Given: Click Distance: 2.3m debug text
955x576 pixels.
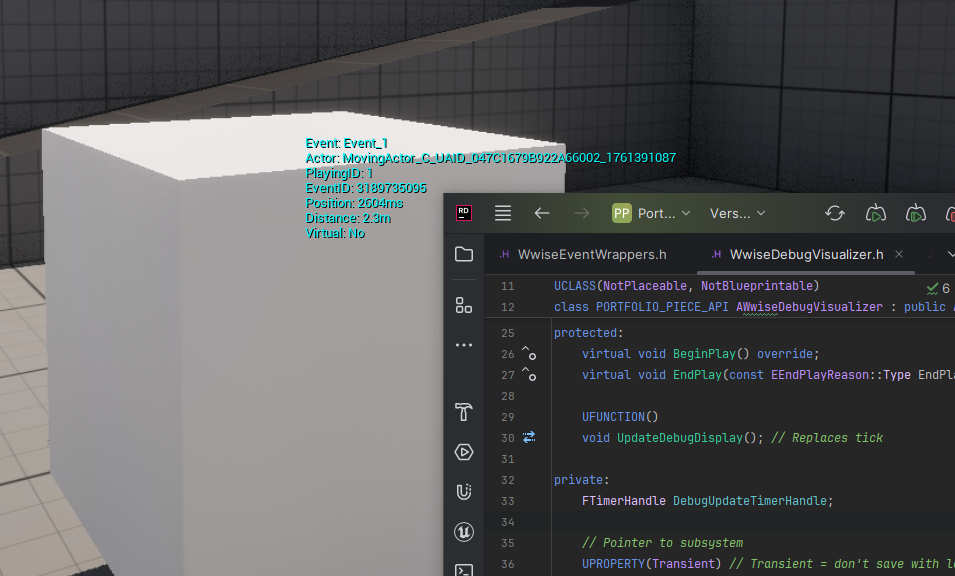Looking at the screenshot, I should [x=348, y=218].
